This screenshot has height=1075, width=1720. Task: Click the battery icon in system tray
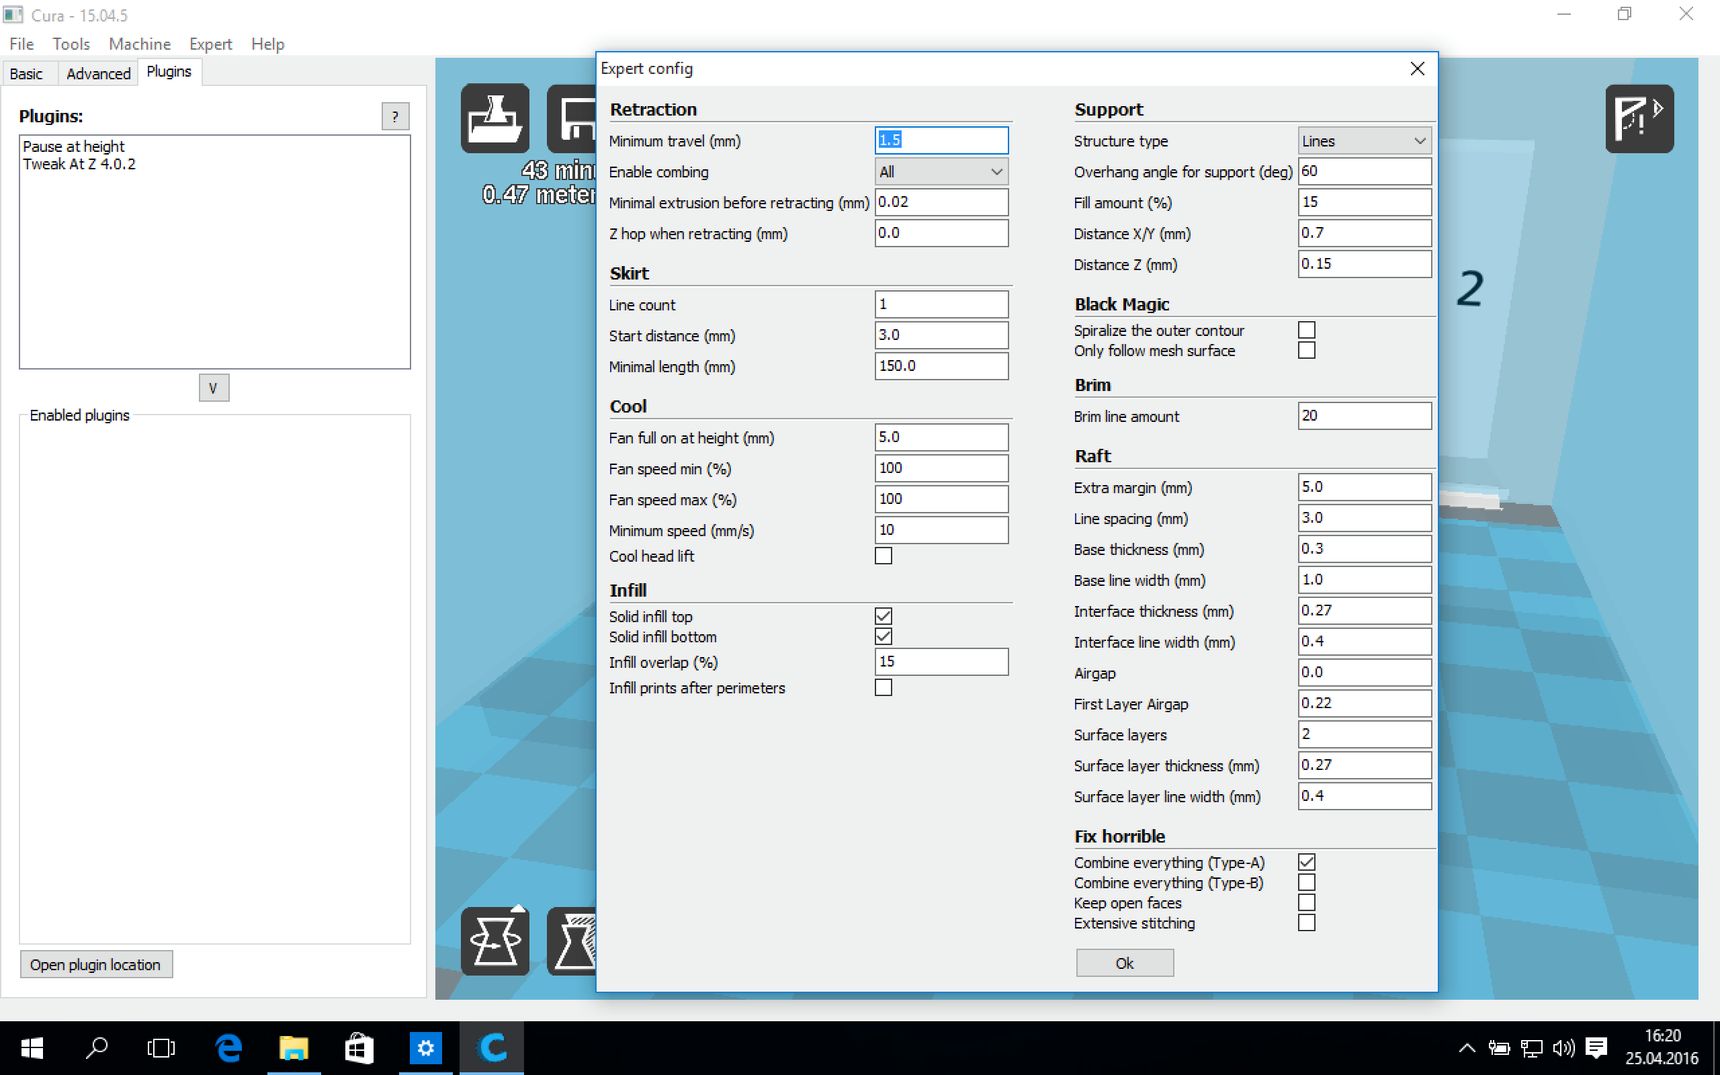coord(1498,1048)
